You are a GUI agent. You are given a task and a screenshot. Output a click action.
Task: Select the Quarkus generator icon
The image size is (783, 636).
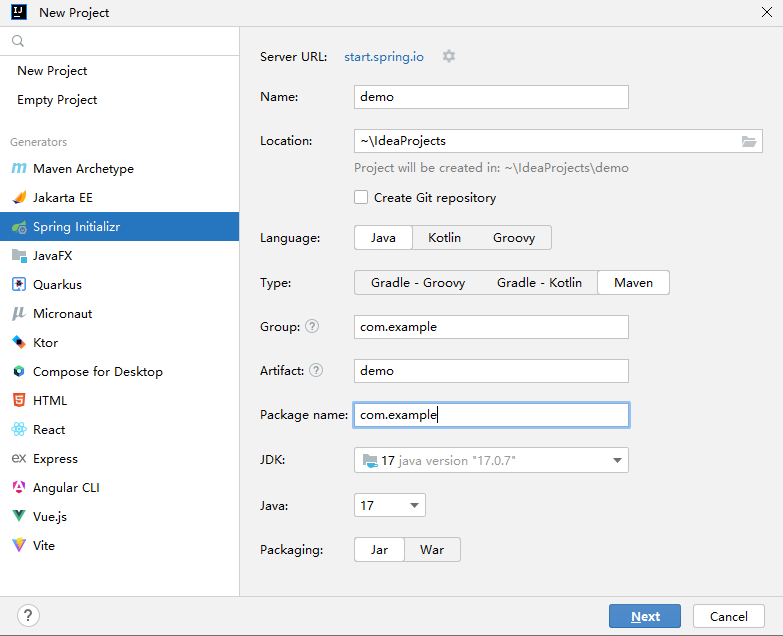pos(18,285)
